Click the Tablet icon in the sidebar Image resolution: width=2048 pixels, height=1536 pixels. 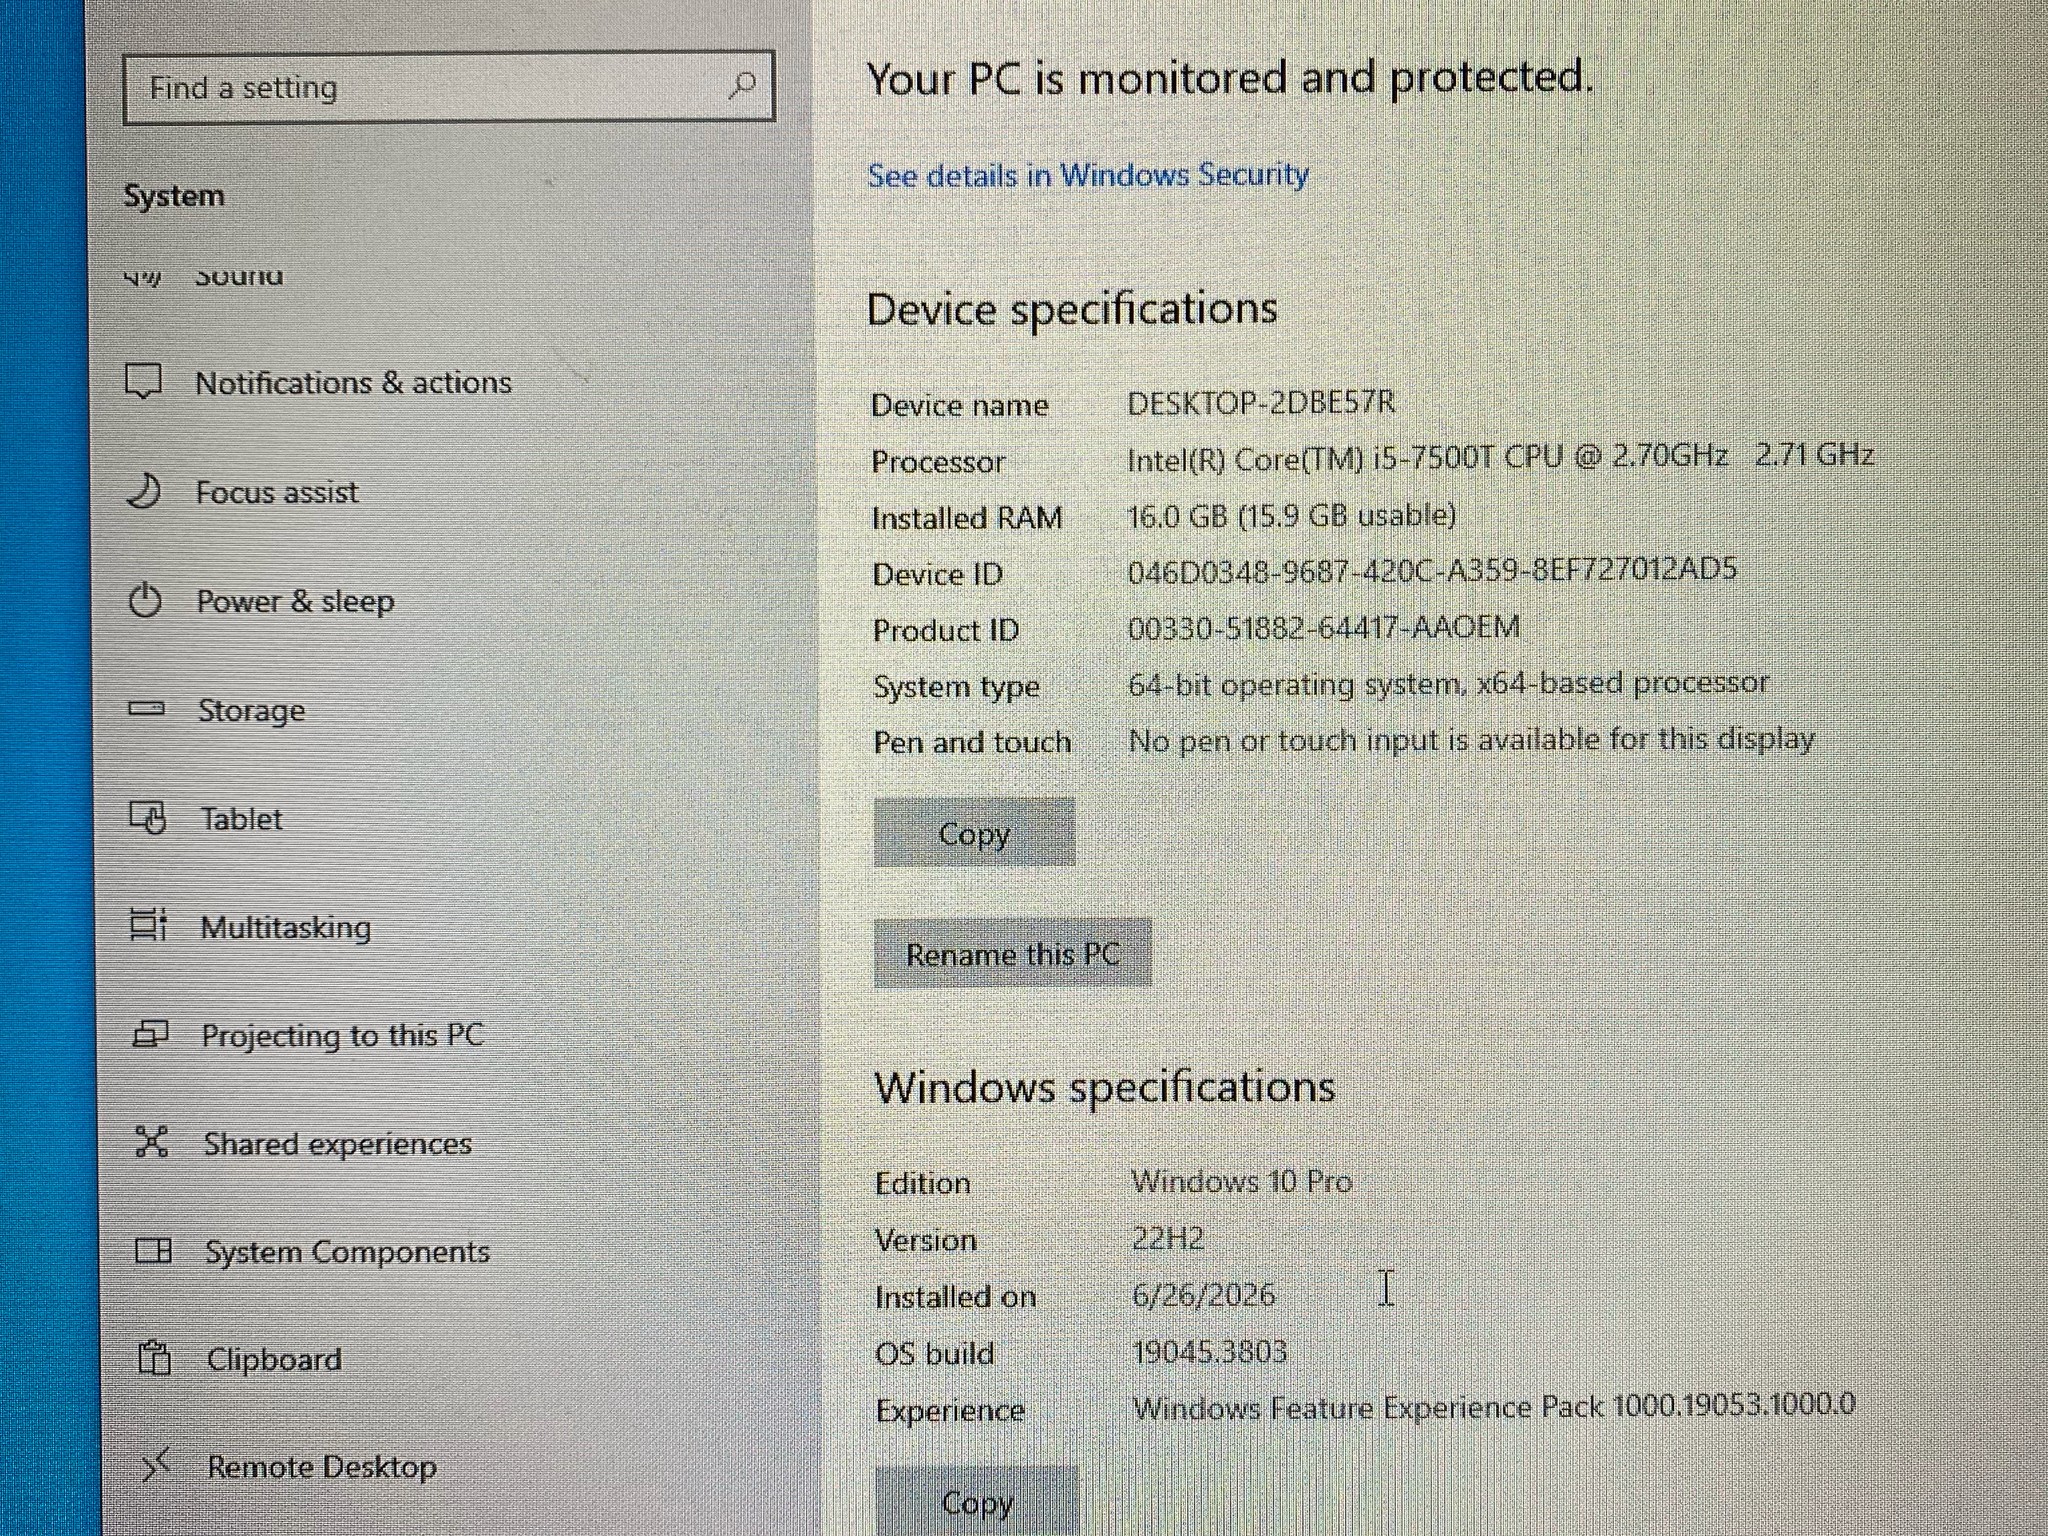point(148,818)
